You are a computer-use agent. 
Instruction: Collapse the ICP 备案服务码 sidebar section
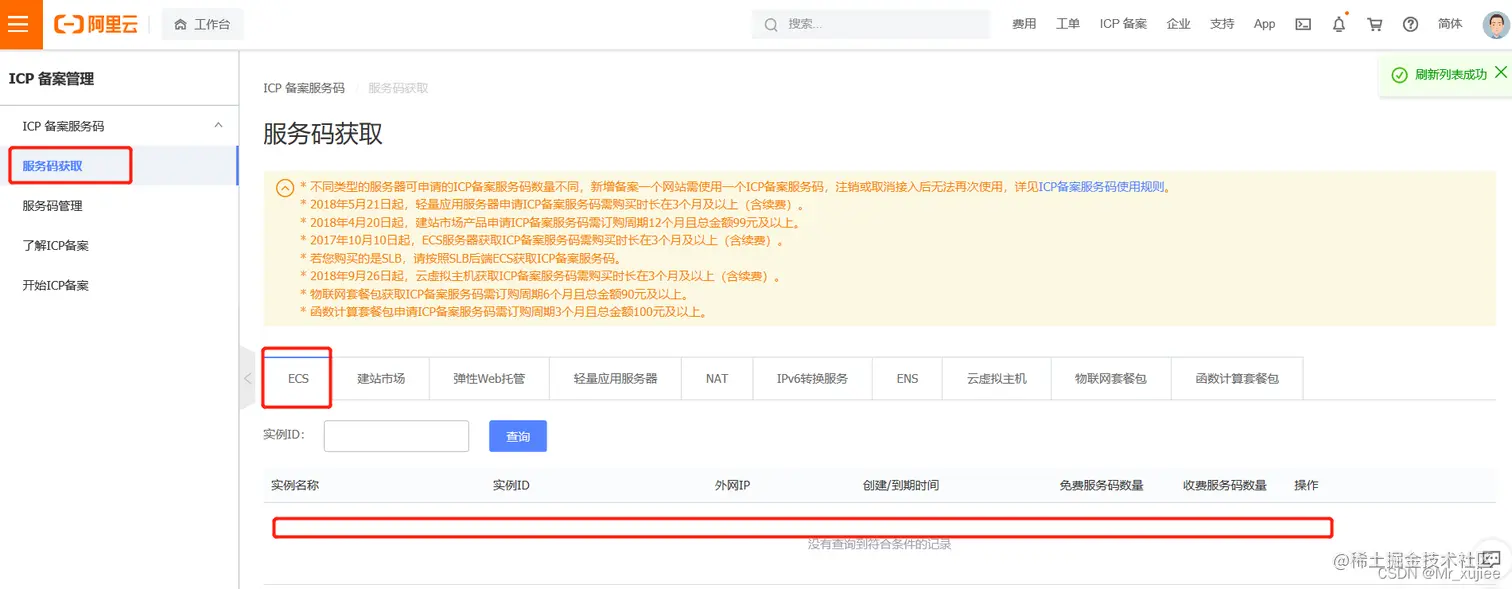(x=218, y=125)
